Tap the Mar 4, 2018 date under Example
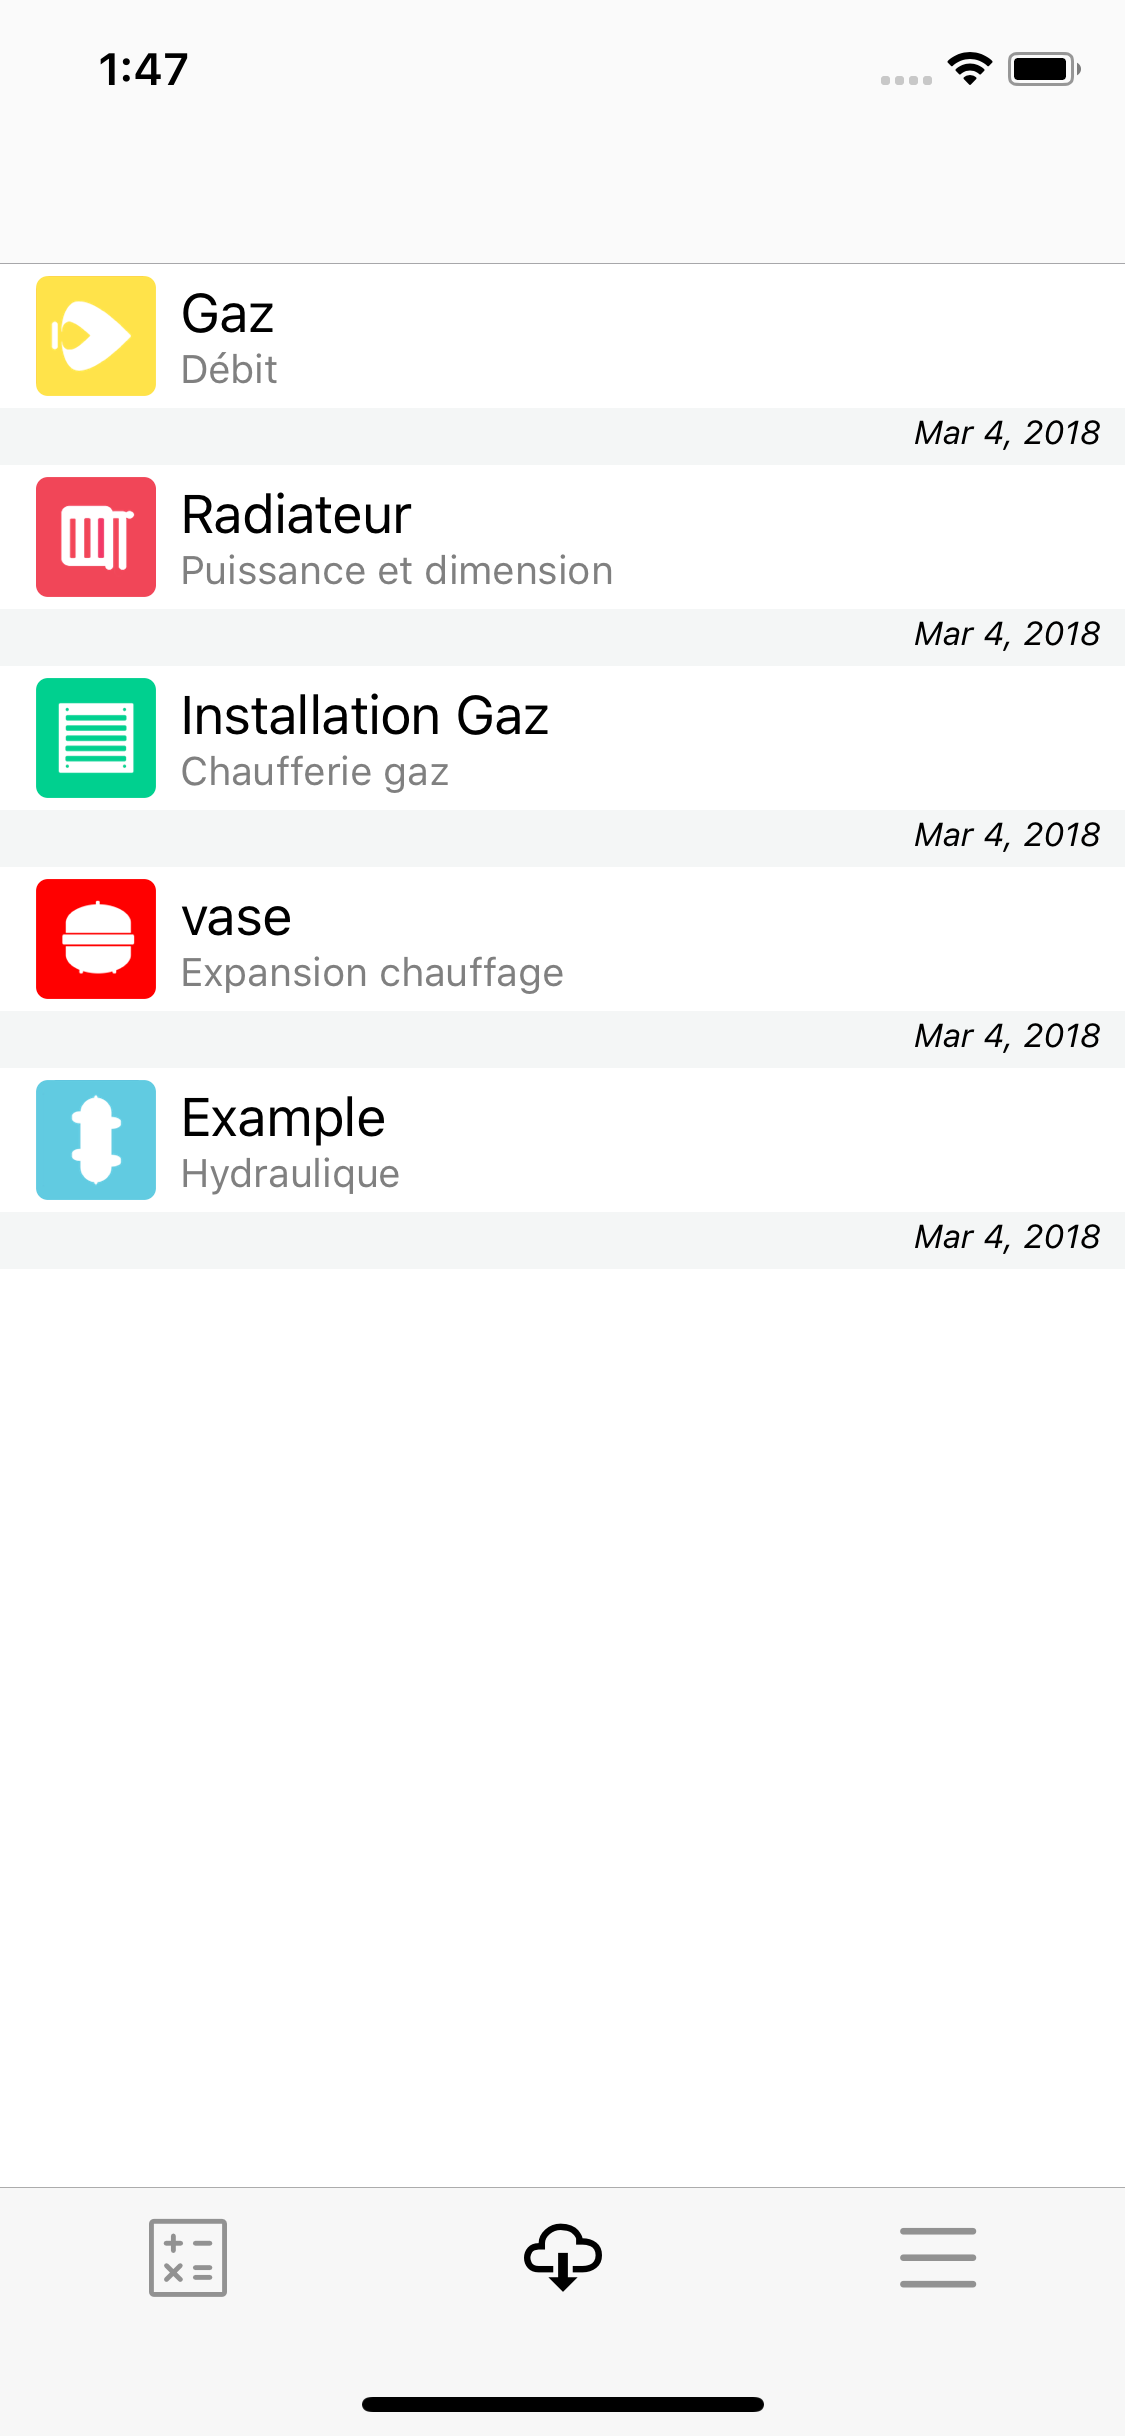The width and height of the screenshot is (1125, 2436). 1006,1237
